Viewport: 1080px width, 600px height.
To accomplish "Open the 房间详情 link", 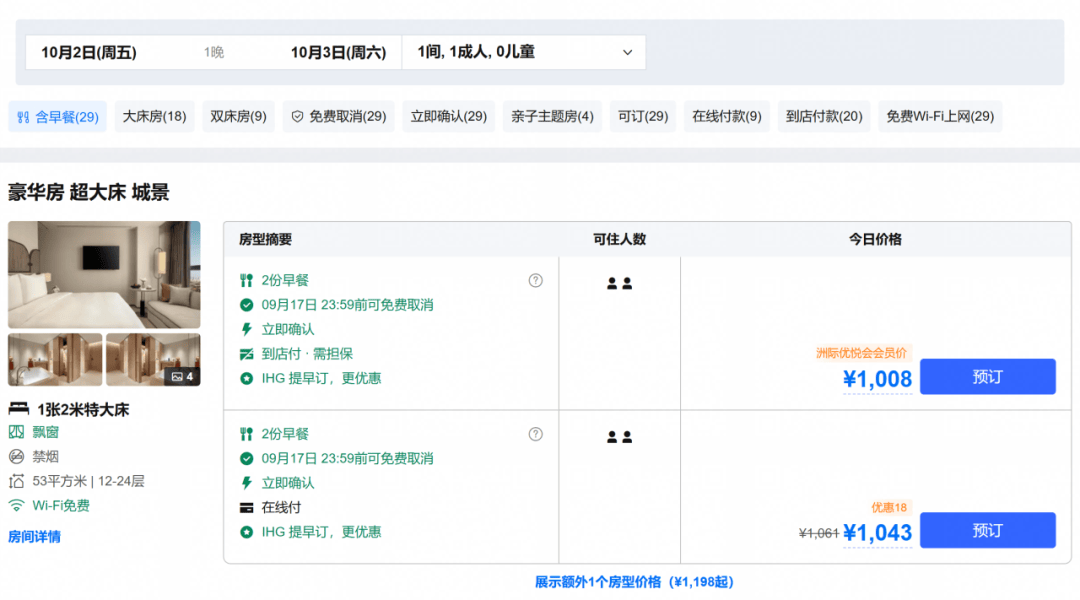I will tap(34, 537).
